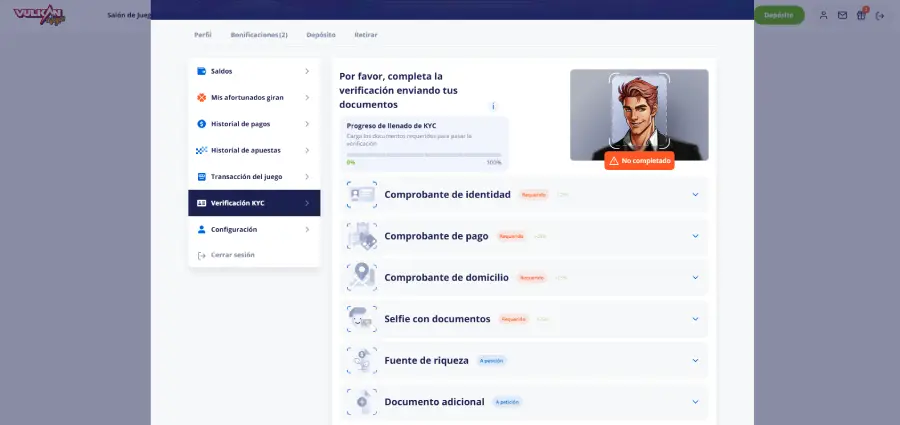
Task: Expand Comprobante de pago section chevron
Action: coord(695,236)
